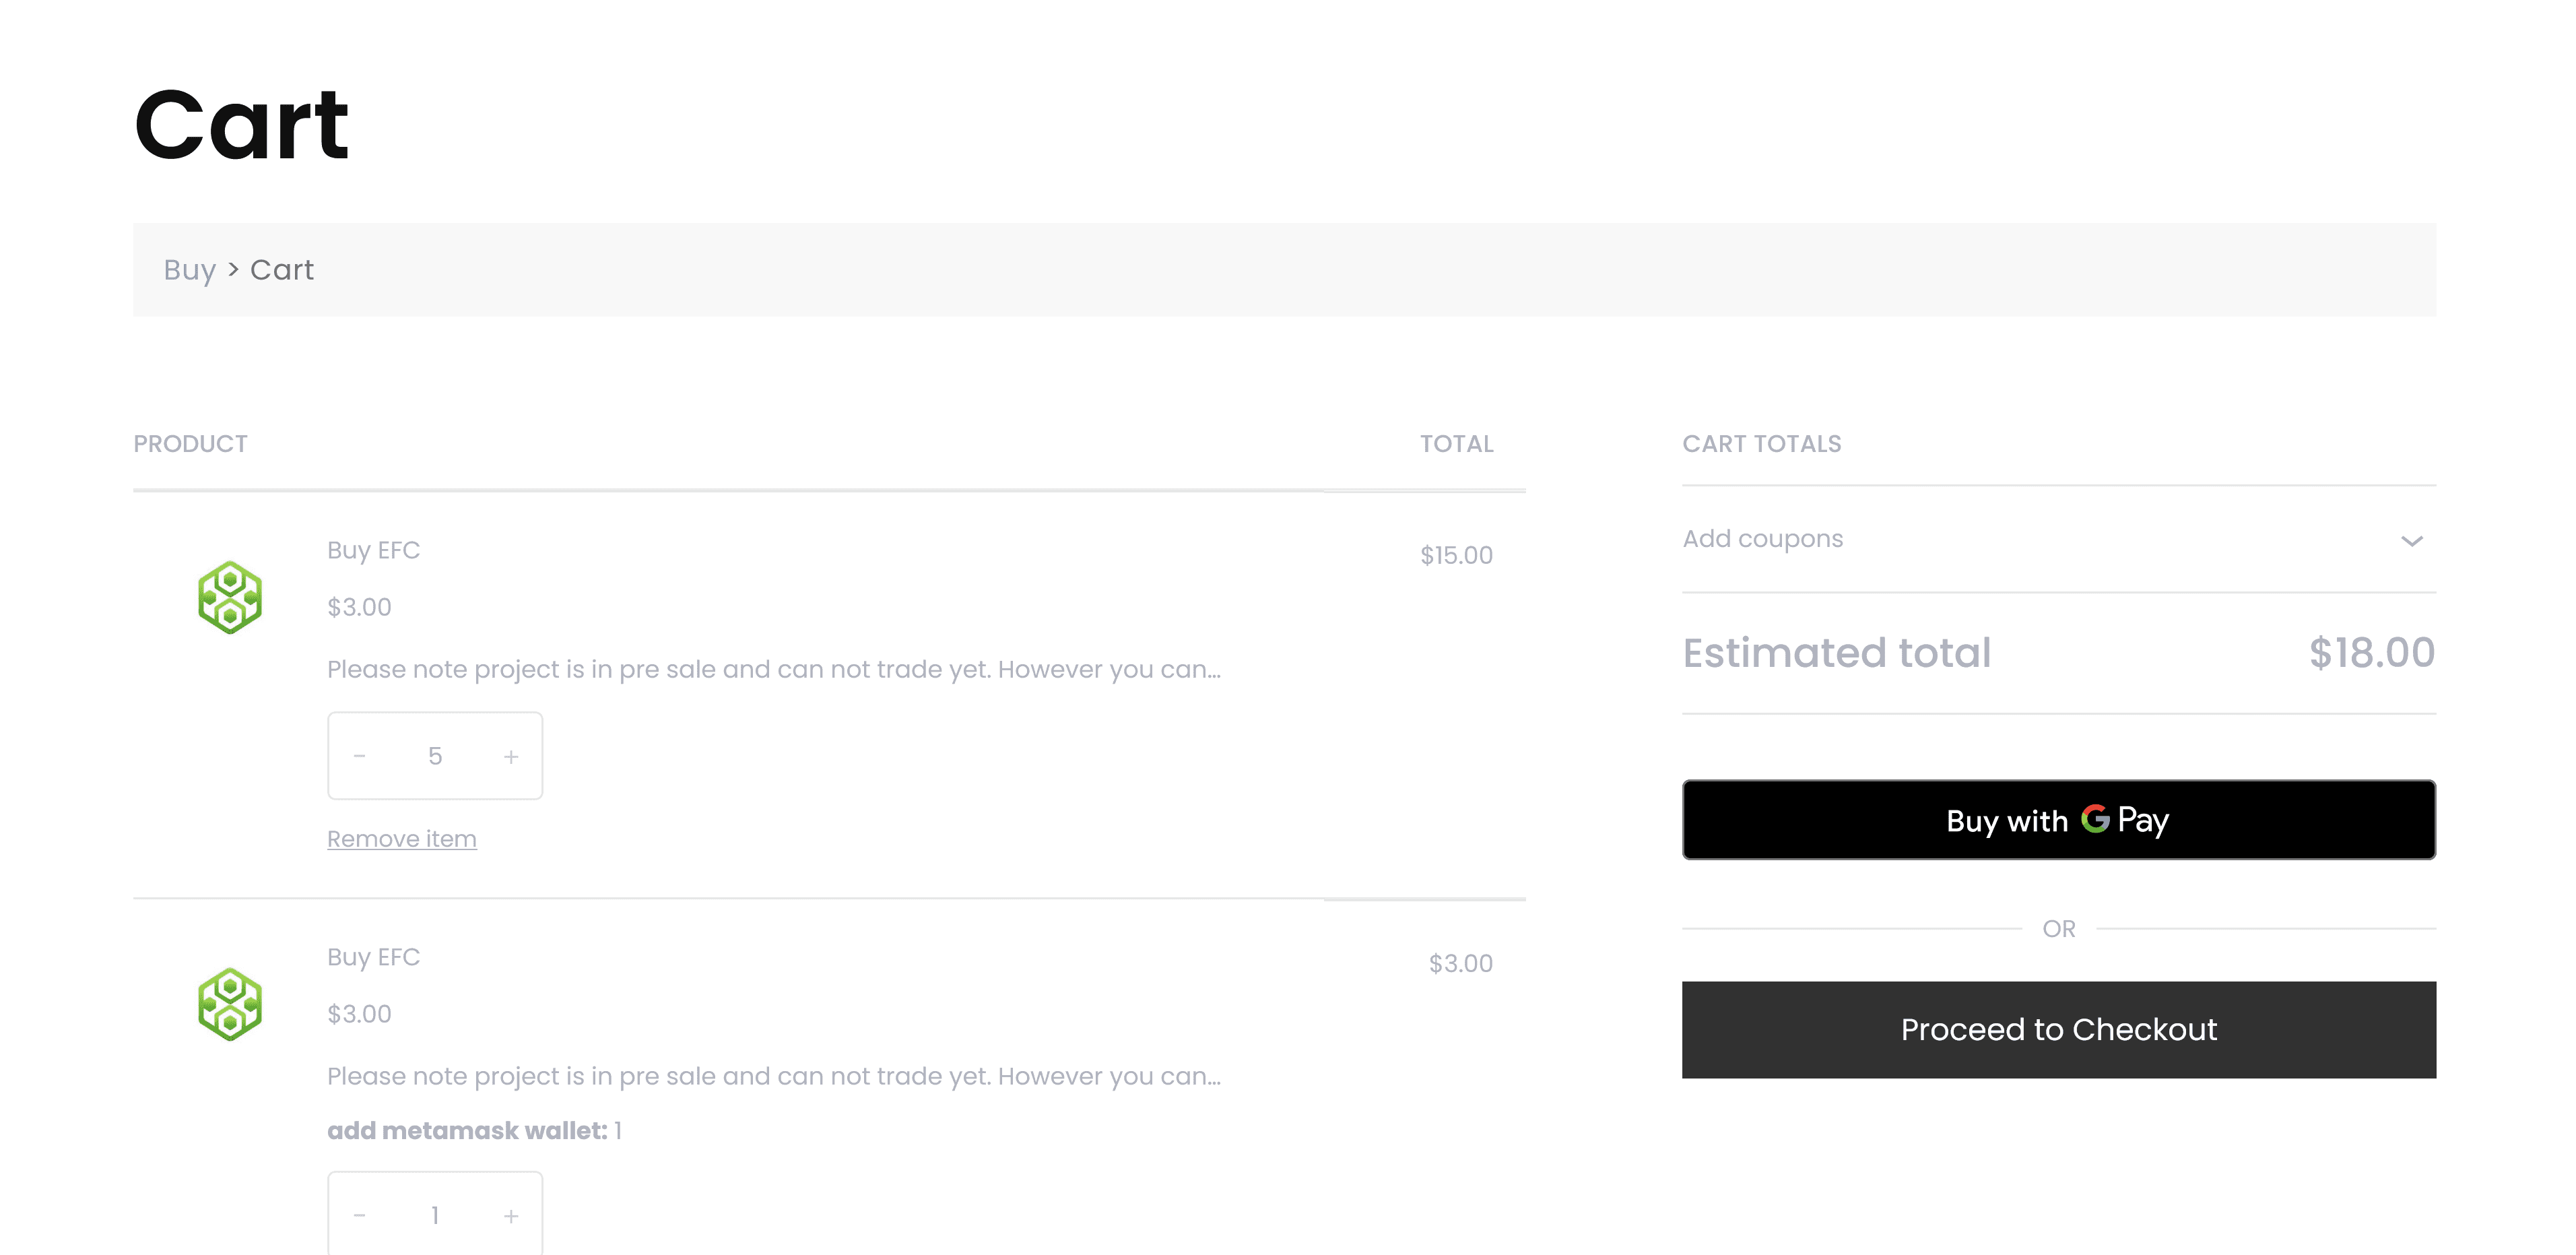Screen dimensions: 2576x1255
Task: Open second Buy EFC product title
Action: (373, 957)
